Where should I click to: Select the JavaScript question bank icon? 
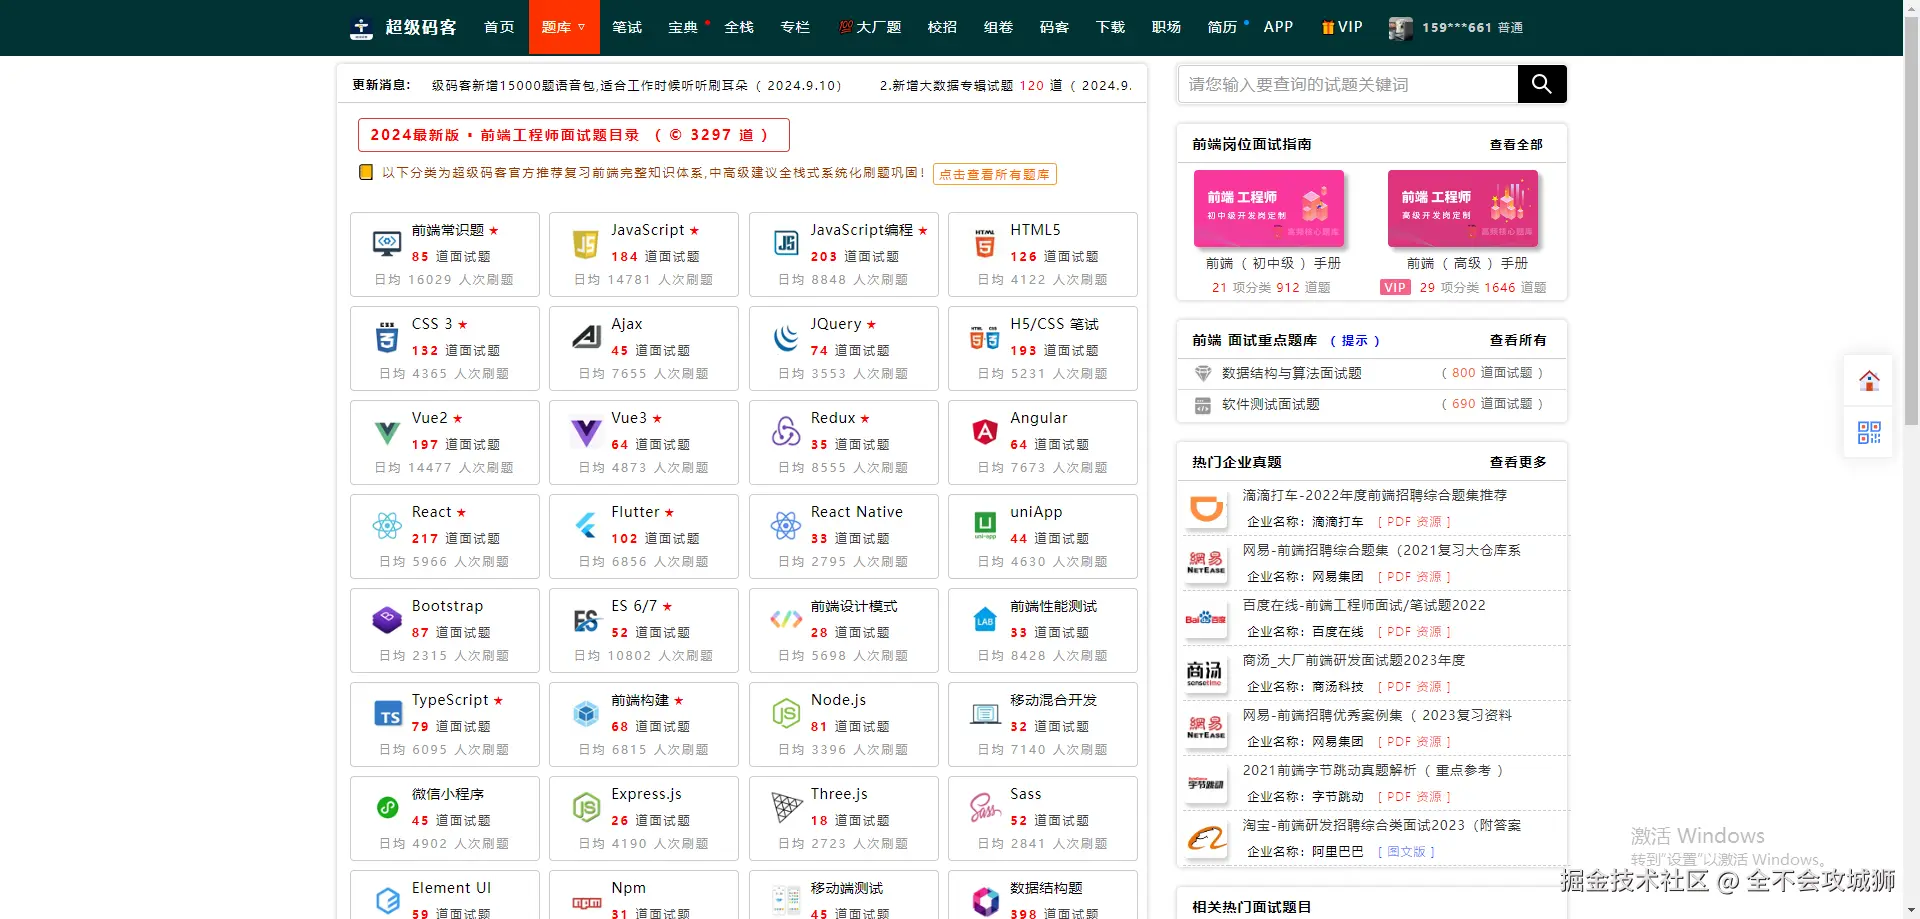click(587, 242)
